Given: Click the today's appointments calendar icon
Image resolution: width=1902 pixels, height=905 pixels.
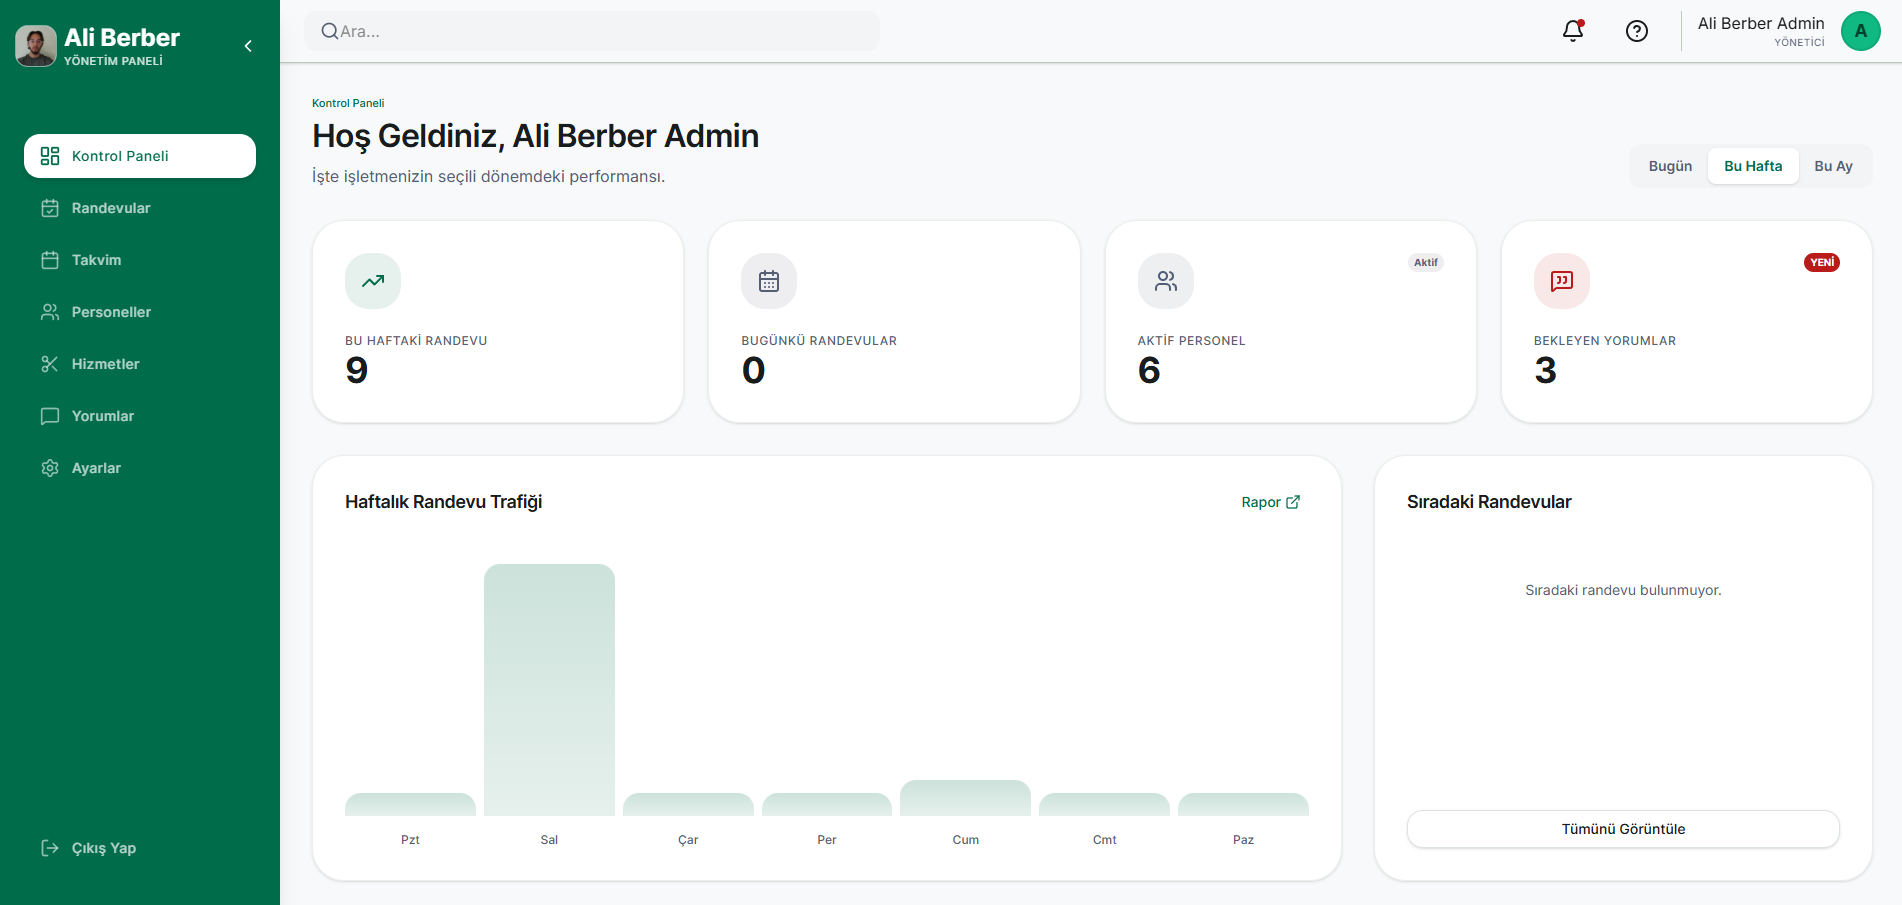Looking at the screenshot, I should pos(769,281).
